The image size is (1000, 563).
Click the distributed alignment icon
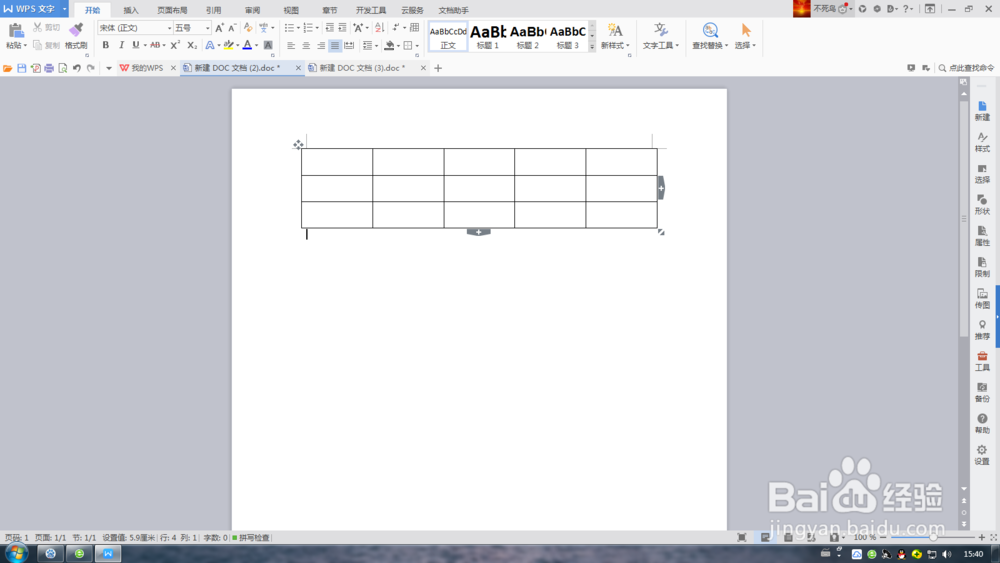[349, 45]
